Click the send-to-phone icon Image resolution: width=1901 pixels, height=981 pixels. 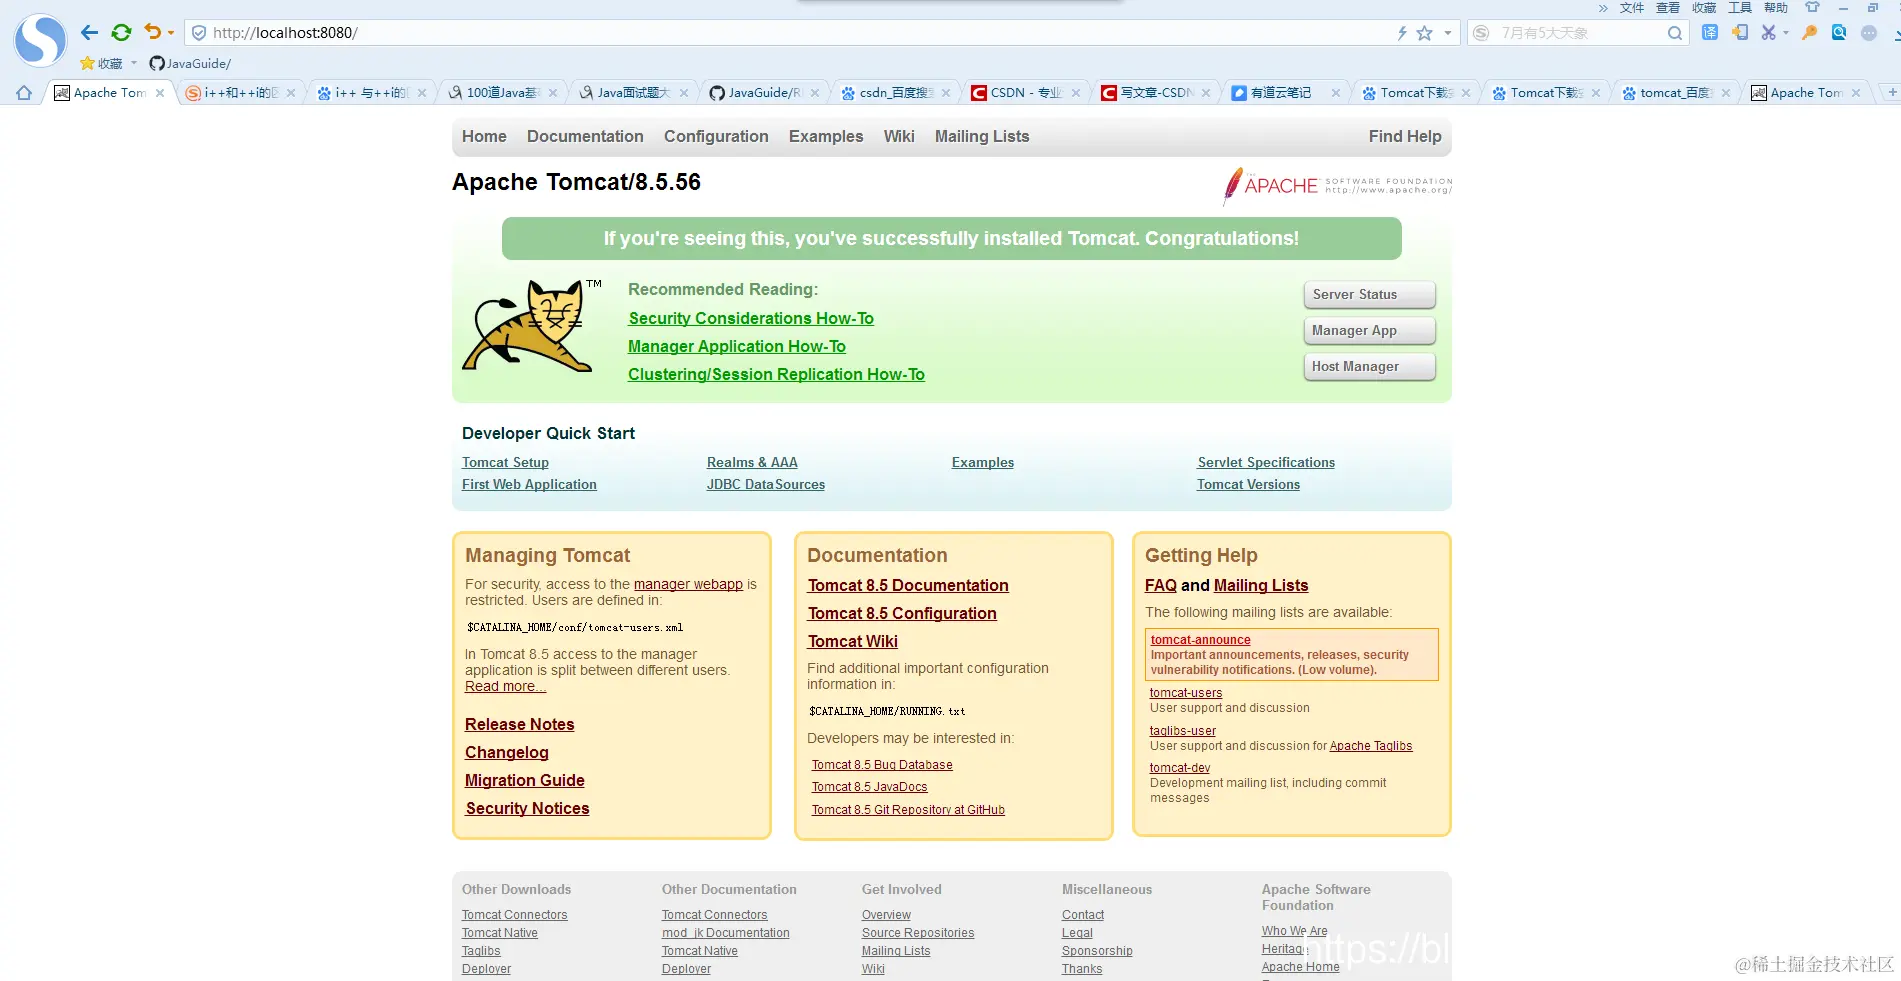coord(1740,32)
